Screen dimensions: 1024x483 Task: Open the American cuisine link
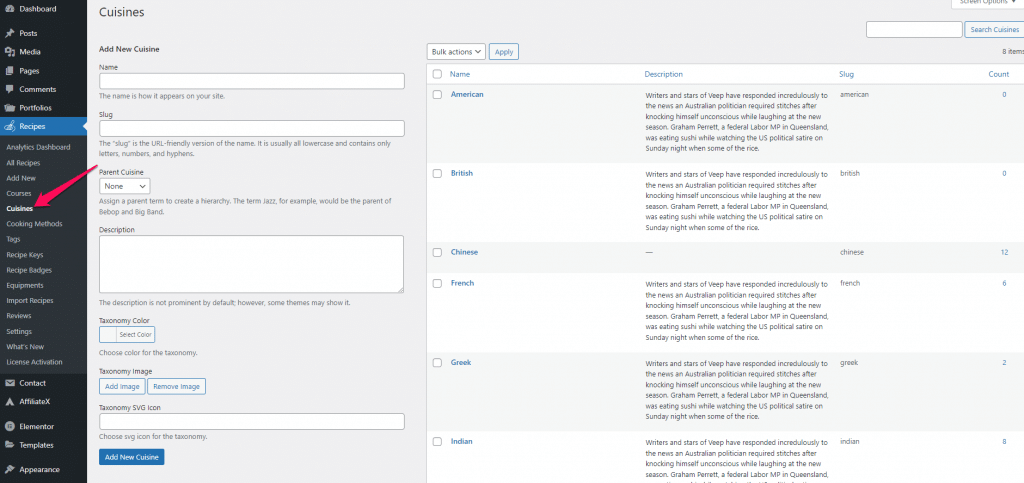(467, 95)
